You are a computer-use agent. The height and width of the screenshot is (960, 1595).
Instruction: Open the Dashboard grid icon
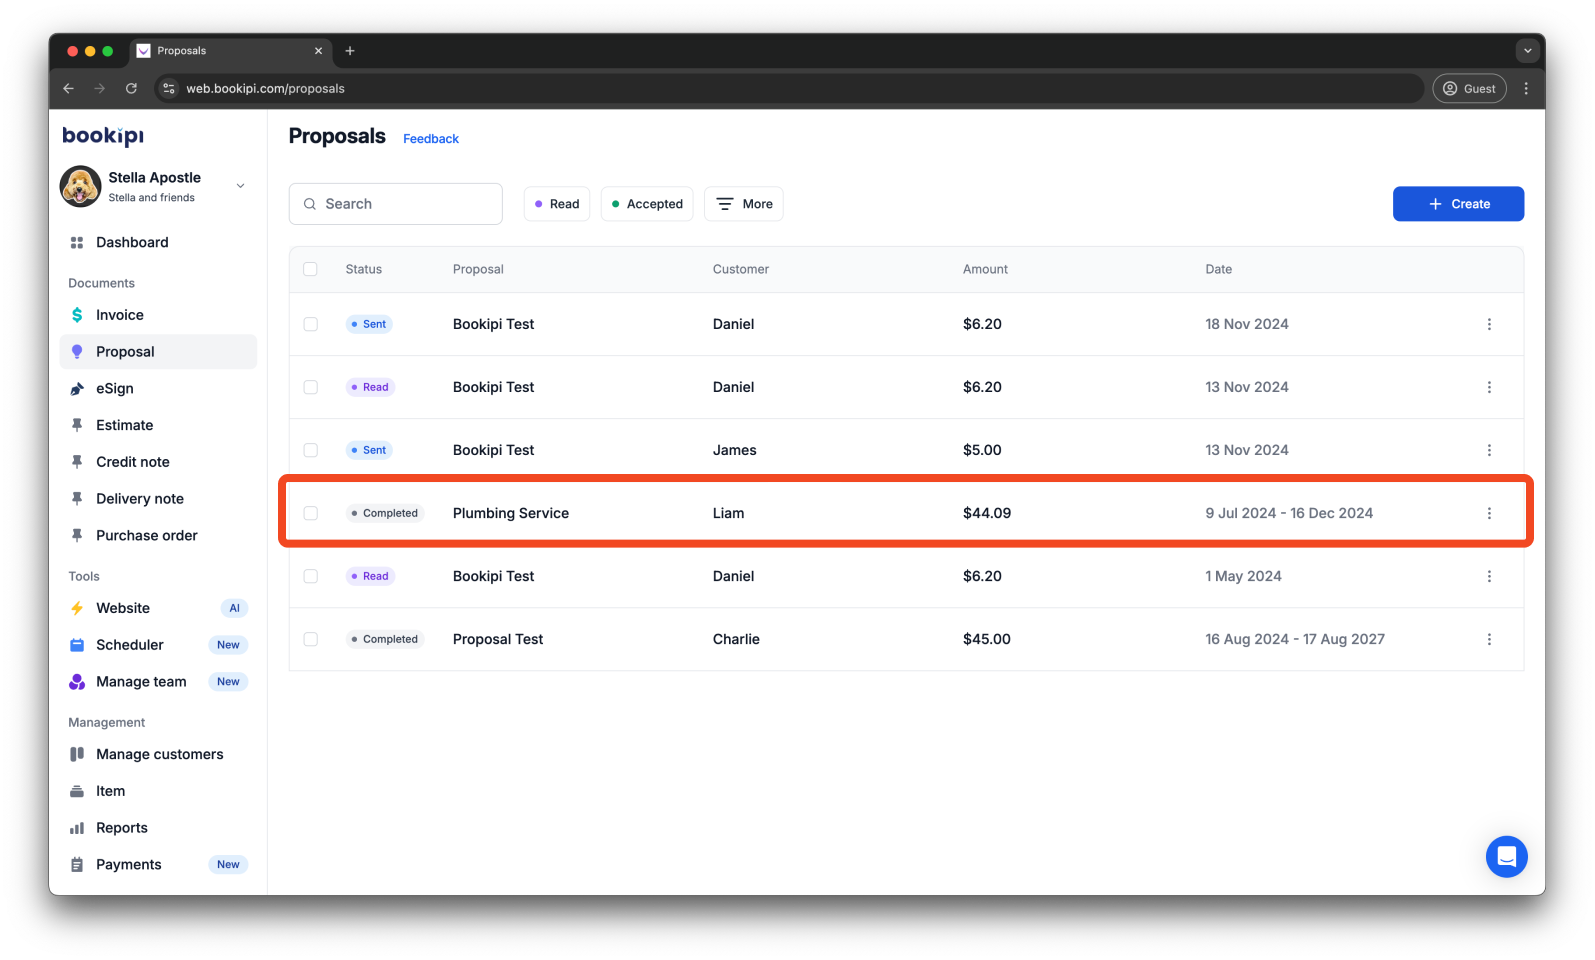(77, 242)
